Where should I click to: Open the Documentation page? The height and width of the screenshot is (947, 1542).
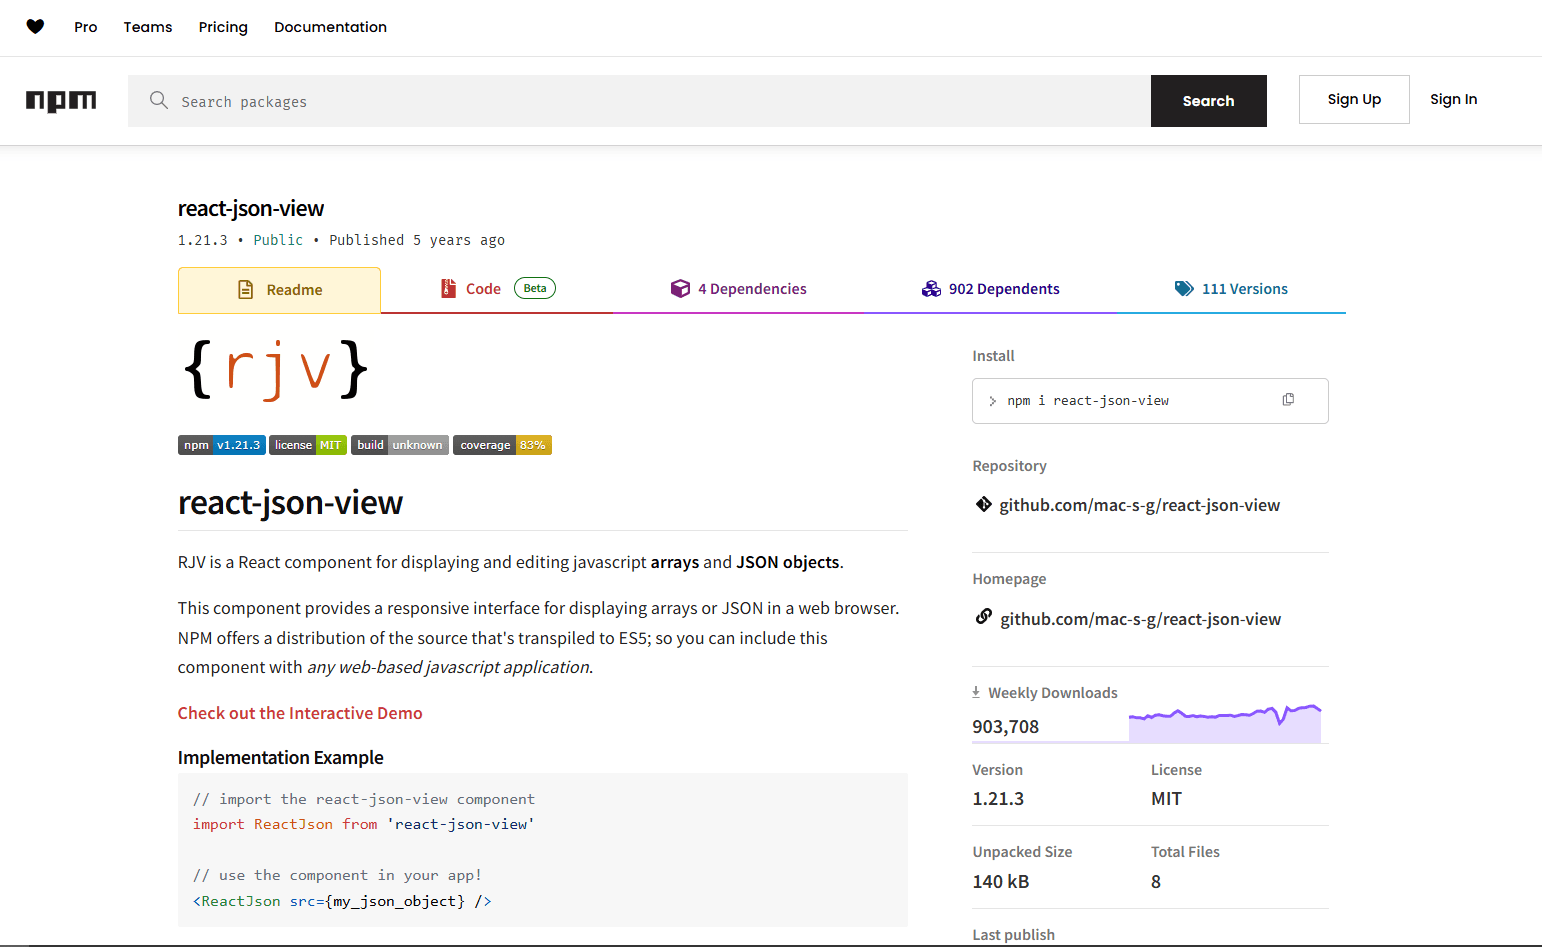point(330,27)
